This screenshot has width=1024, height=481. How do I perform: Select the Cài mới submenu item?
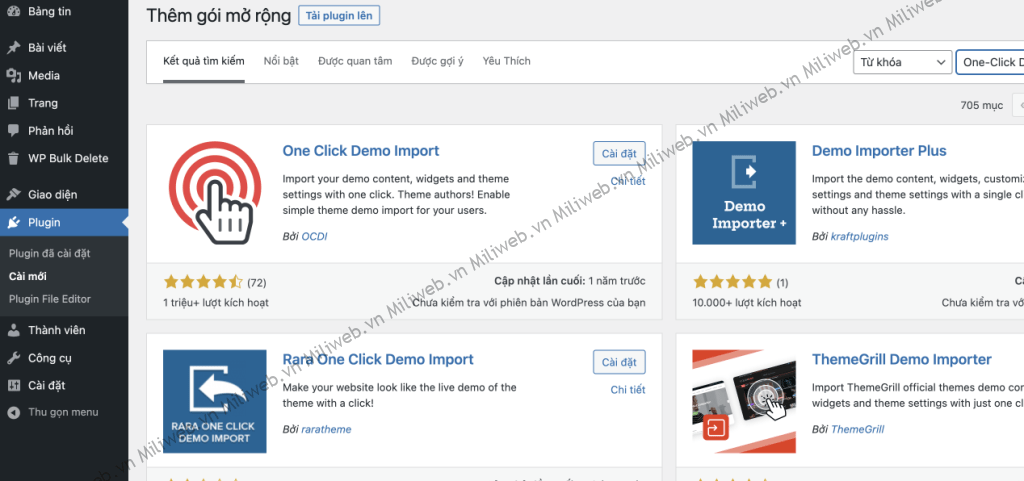point(28,276)
